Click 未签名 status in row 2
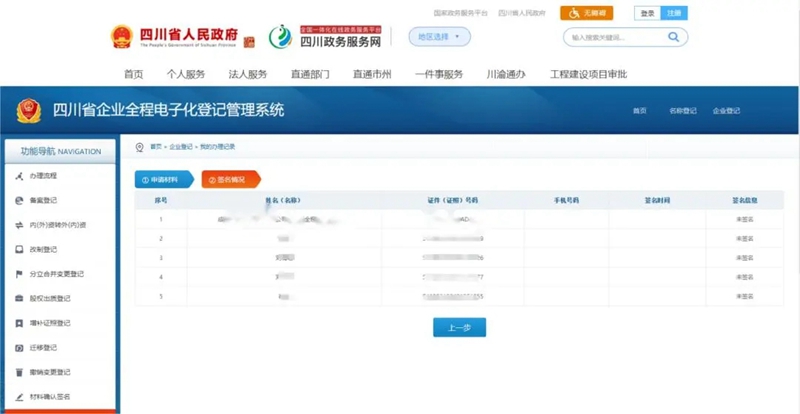 tap(745, 239)
